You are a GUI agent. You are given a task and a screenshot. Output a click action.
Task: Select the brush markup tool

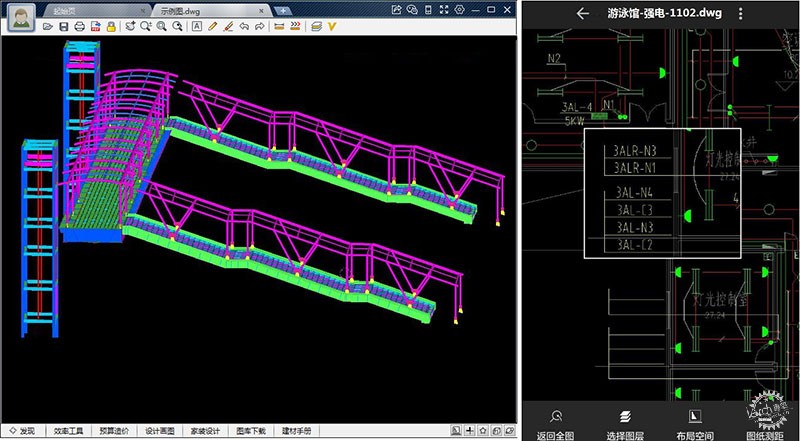point(228,27)
